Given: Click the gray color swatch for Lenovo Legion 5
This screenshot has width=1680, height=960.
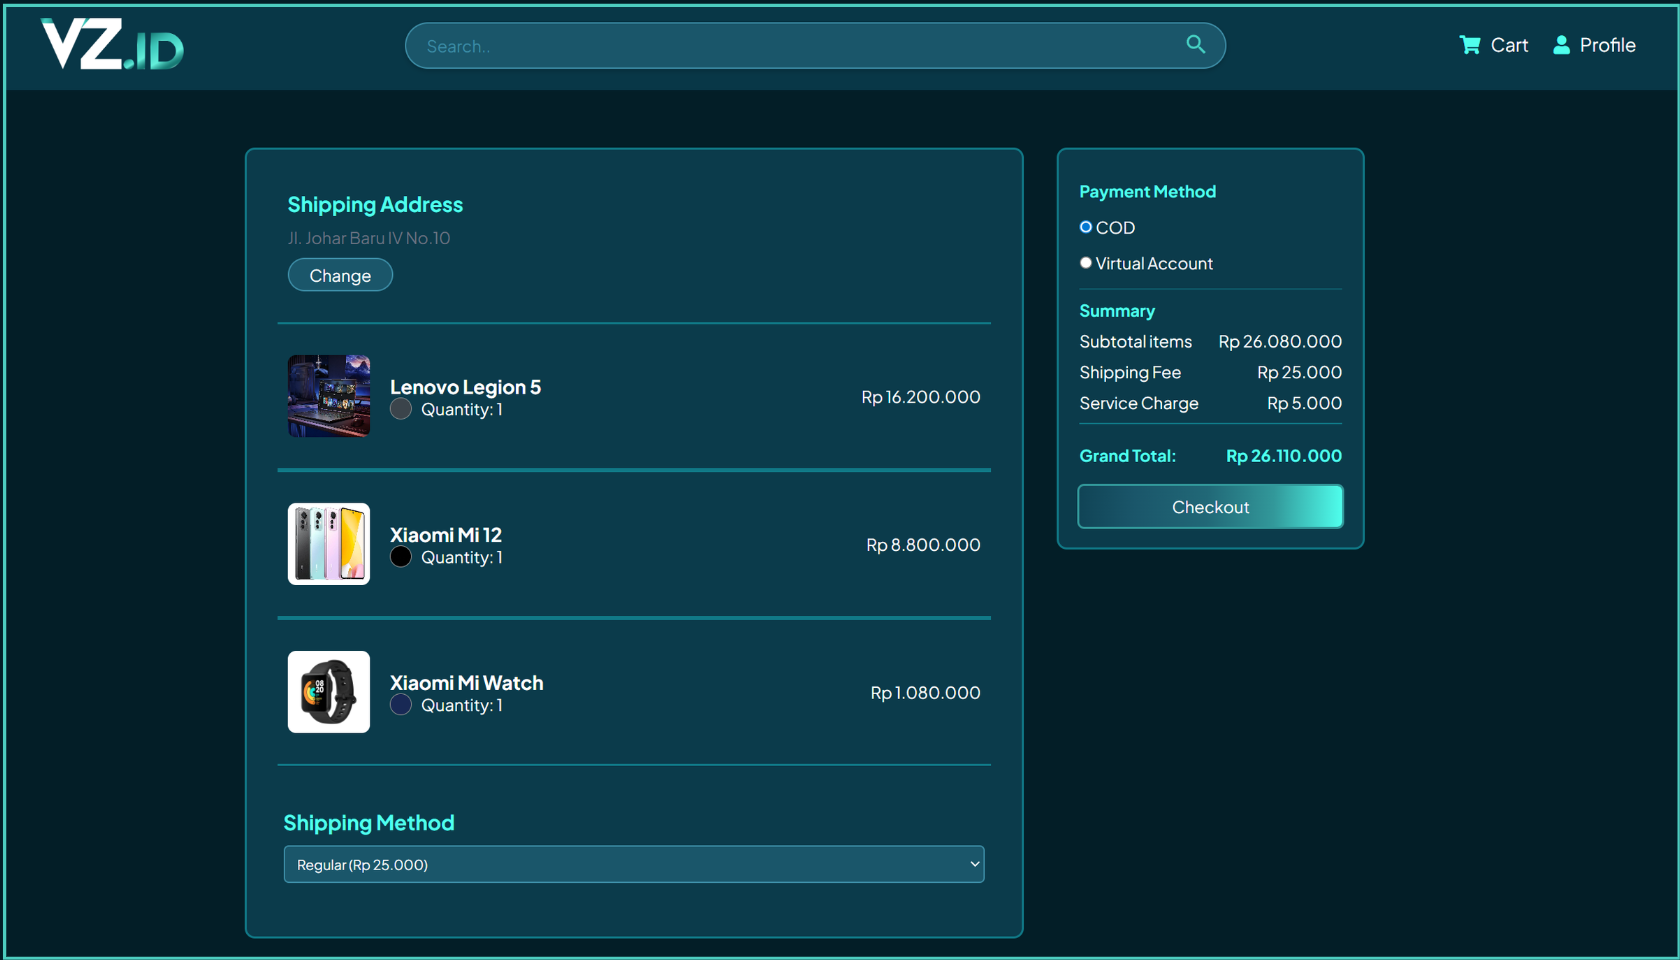Looking at the screenshot, I should click(x=401, y=409).
